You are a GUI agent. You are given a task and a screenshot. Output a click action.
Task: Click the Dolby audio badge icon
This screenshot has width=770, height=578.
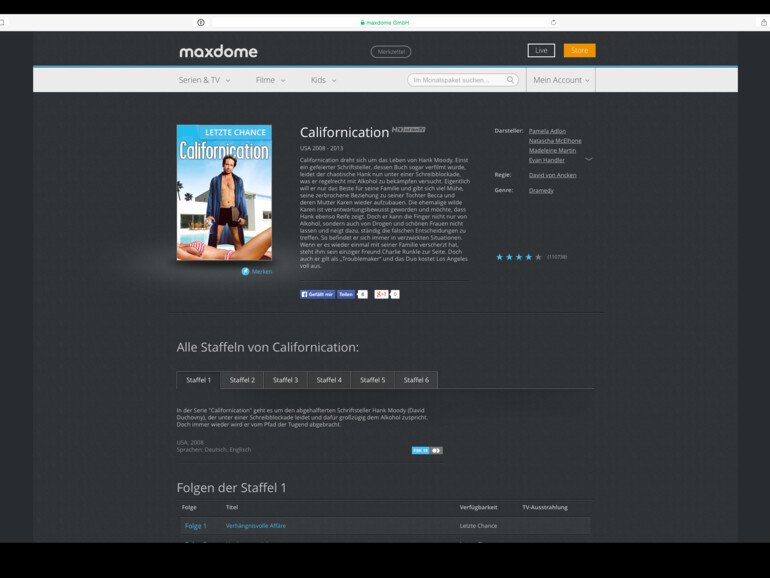point(436,450)
